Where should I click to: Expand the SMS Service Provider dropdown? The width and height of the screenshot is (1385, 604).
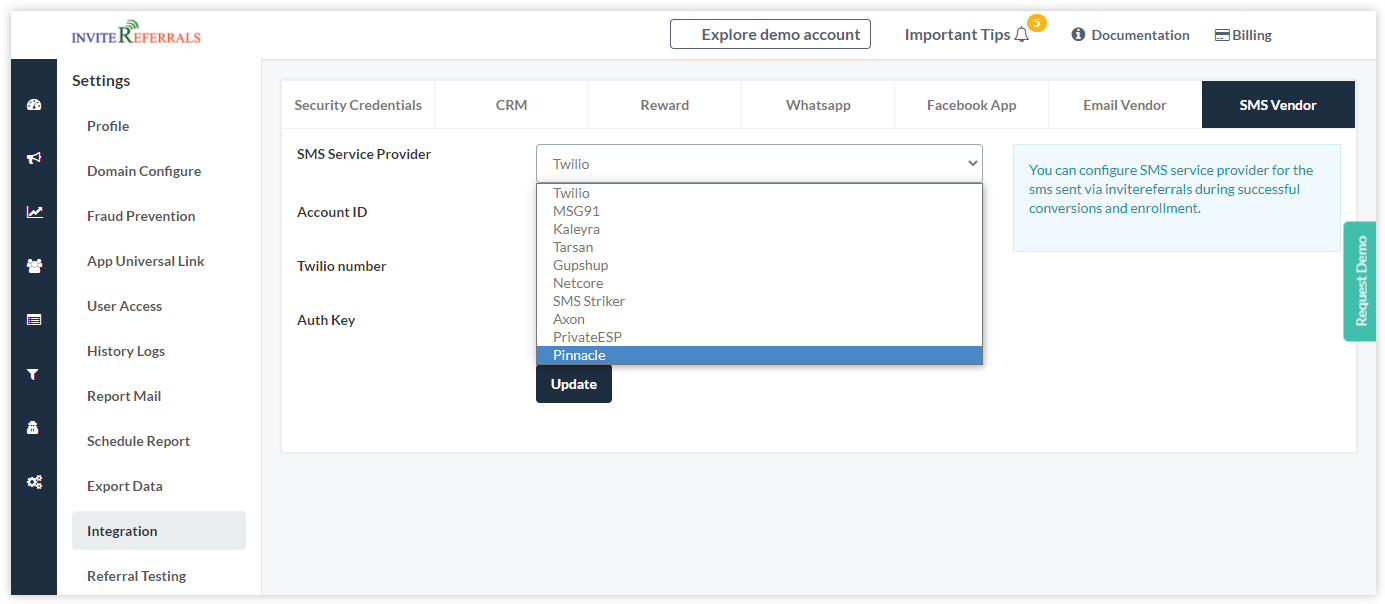click(759, 164)
